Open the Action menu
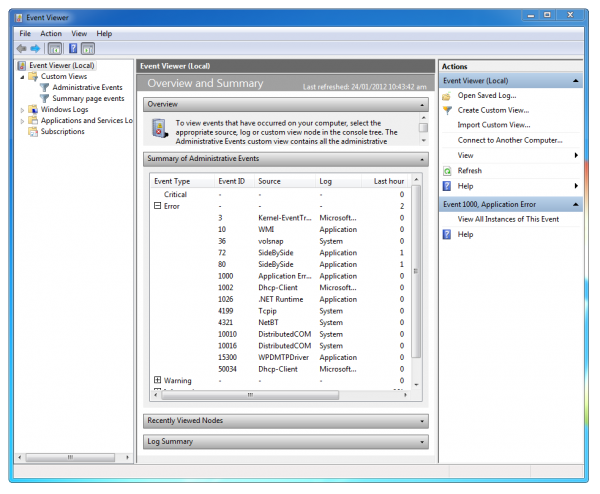600x494 pixels. (x=51, y=33)
